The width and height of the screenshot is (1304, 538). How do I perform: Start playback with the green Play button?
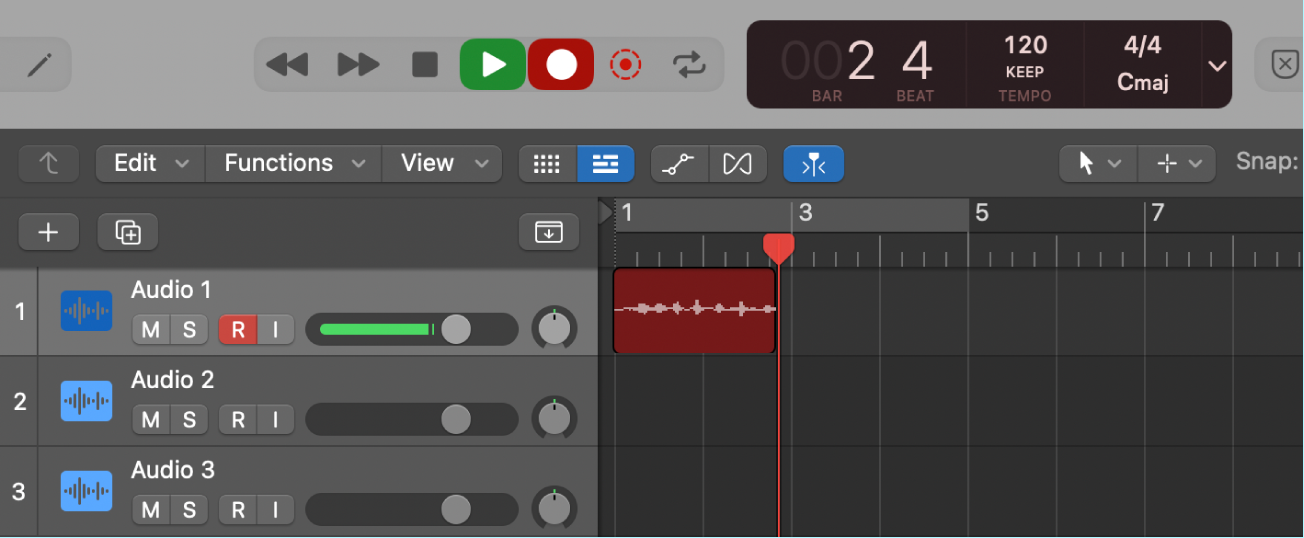point(493,65)
